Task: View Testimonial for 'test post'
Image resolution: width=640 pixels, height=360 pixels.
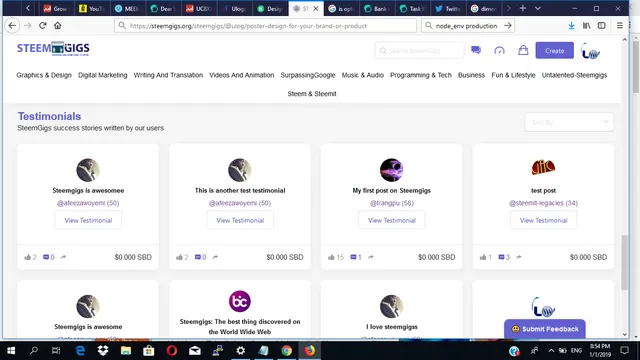Action: 543,220
